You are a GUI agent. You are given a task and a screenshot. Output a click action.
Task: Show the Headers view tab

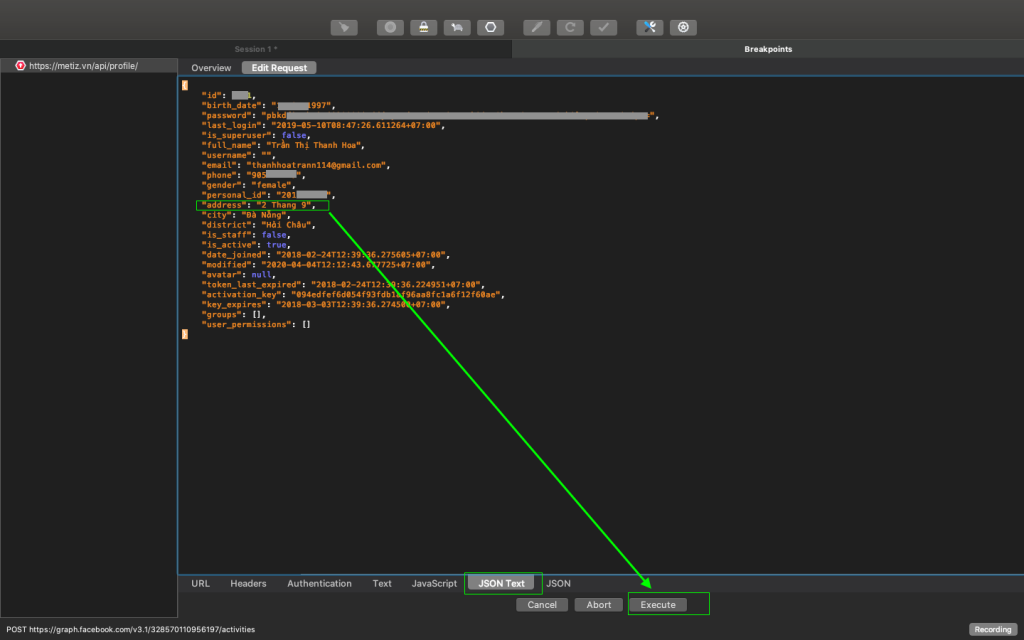248,583
